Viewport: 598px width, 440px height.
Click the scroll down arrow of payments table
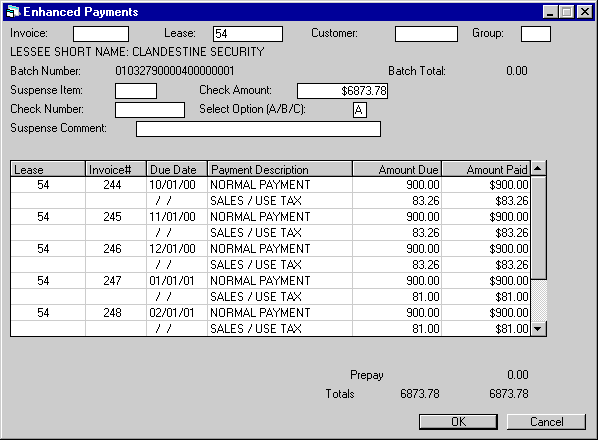click(x=538, y=328)
